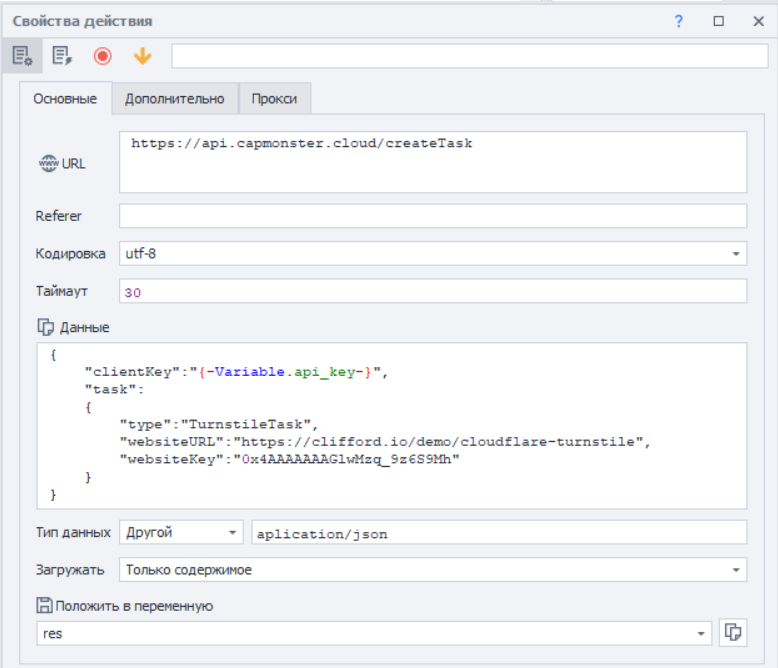Click the Таймаут field with value 30
The width and height of the screenshot is (778, 668).
pos(433,291)
